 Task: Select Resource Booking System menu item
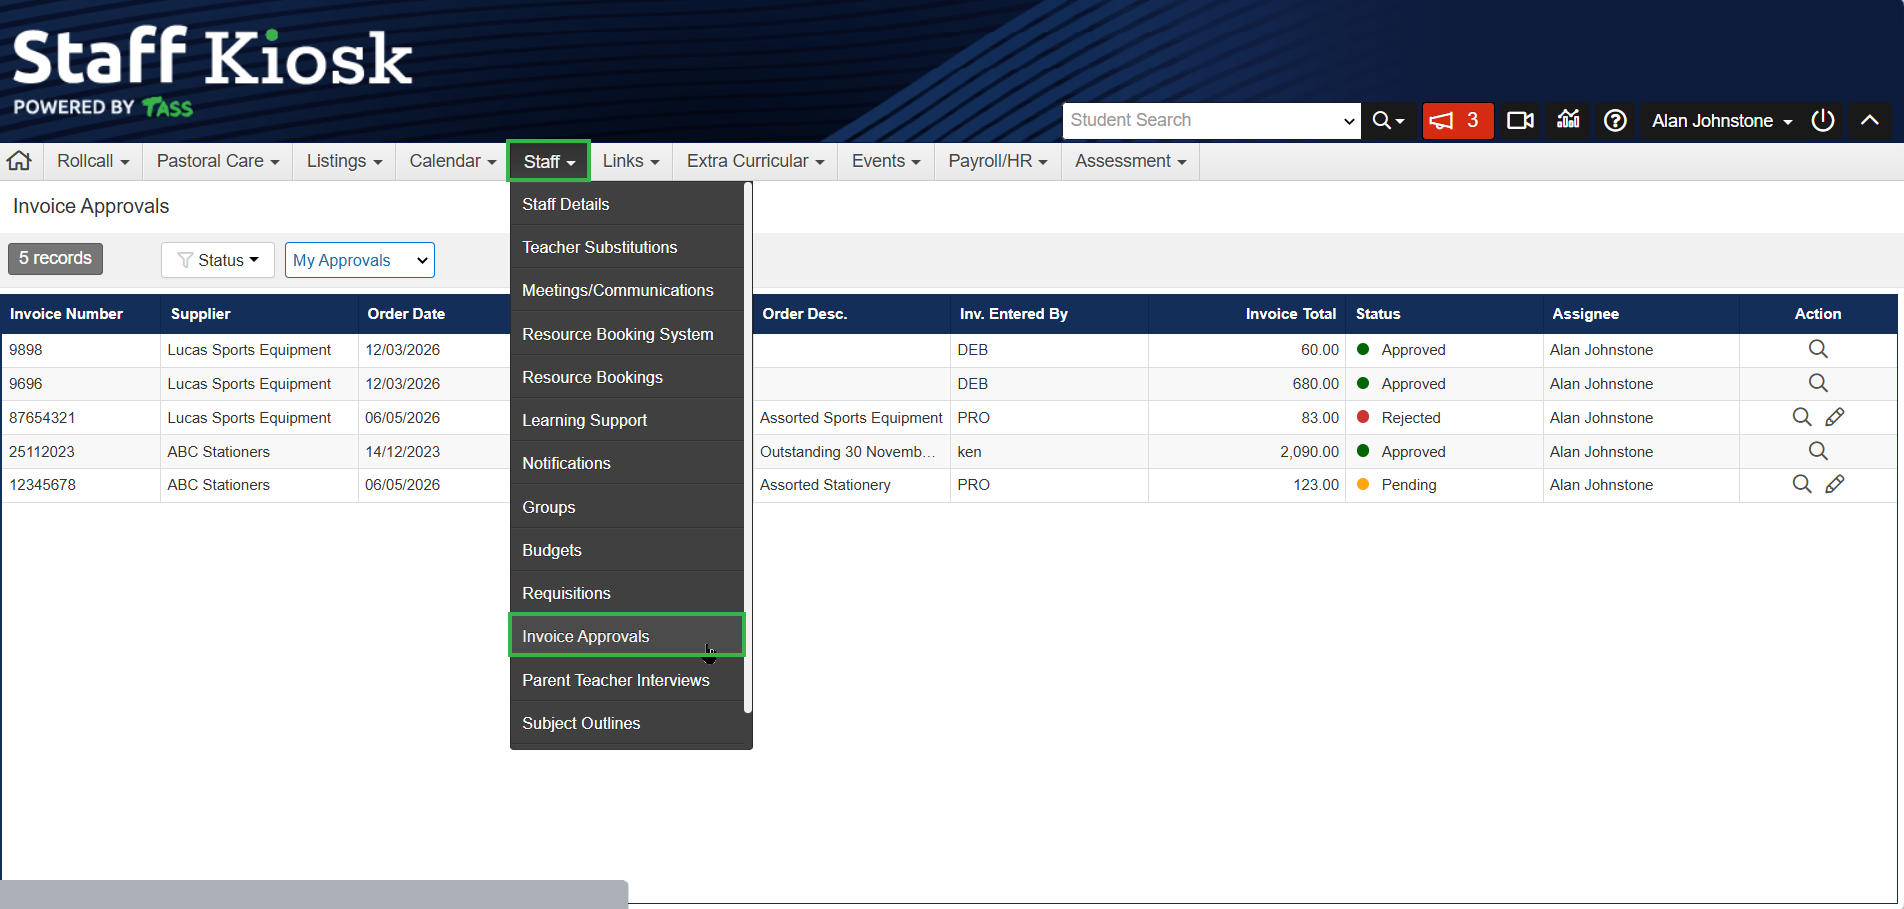click(627, 334)
